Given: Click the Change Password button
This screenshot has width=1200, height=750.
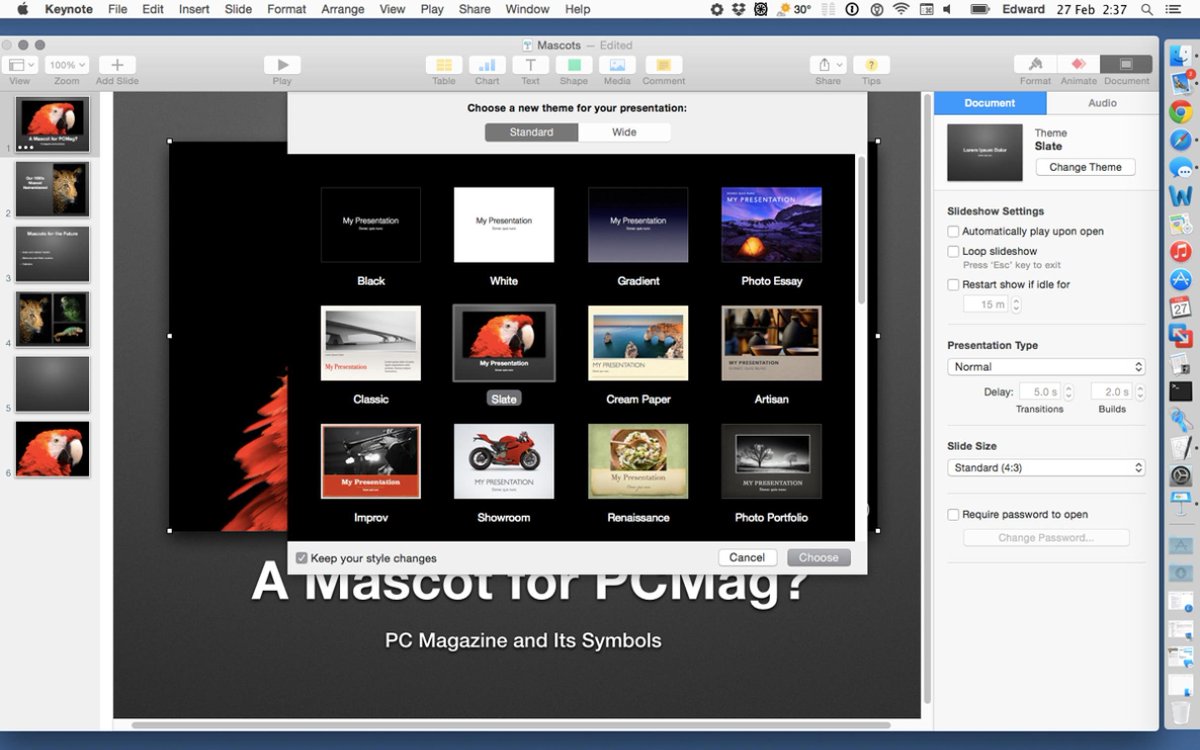Looking at the screenshot, I should 1046,538.
